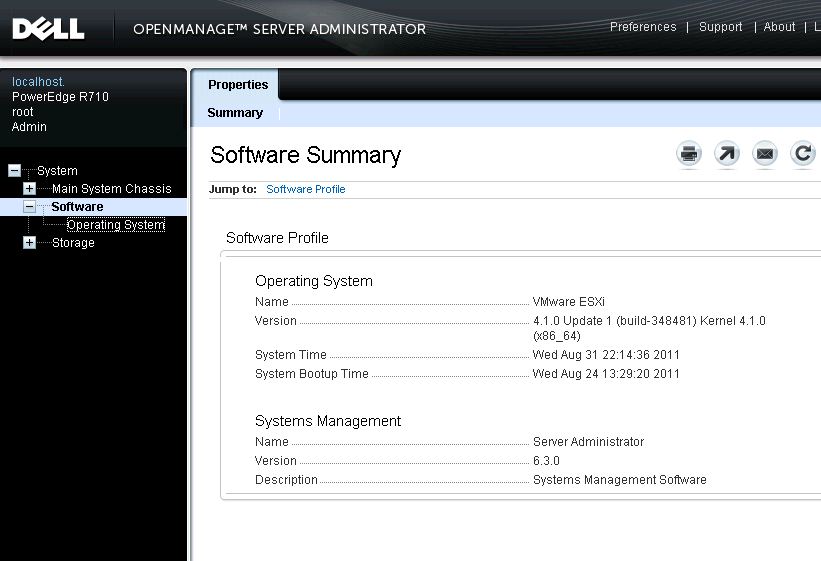Click the Export arrow icon

[x=727, y=154]
